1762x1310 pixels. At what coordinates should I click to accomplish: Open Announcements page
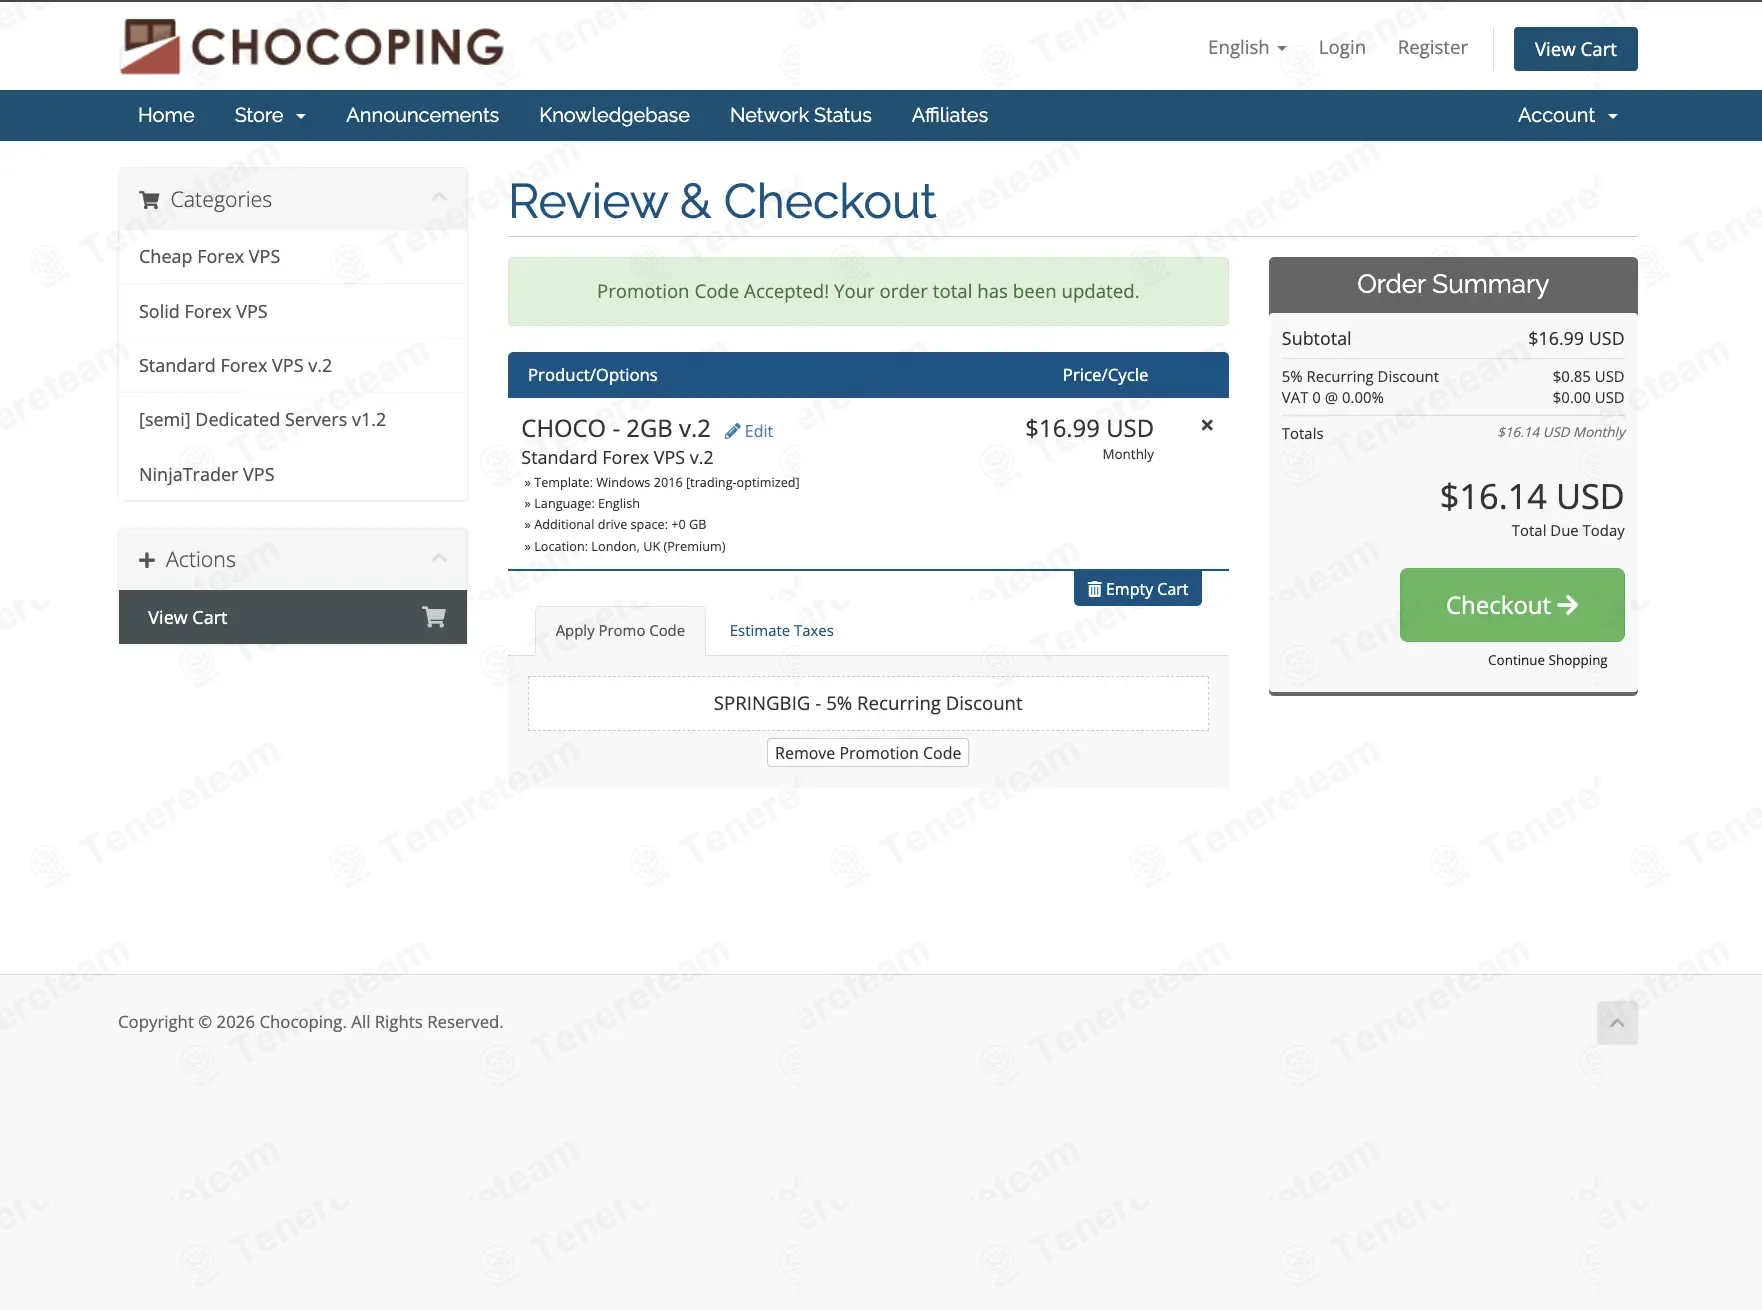pos(422,115)
